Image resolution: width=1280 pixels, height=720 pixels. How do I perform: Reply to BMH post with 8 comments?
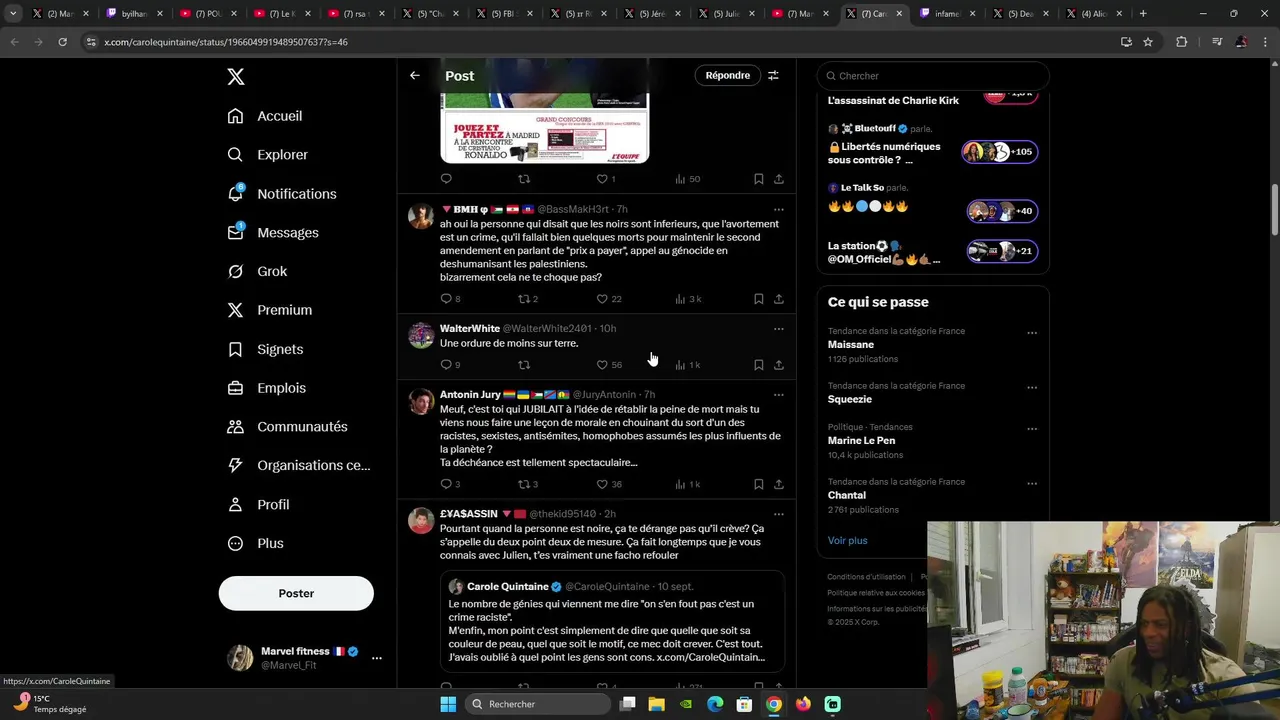(450, 299)
